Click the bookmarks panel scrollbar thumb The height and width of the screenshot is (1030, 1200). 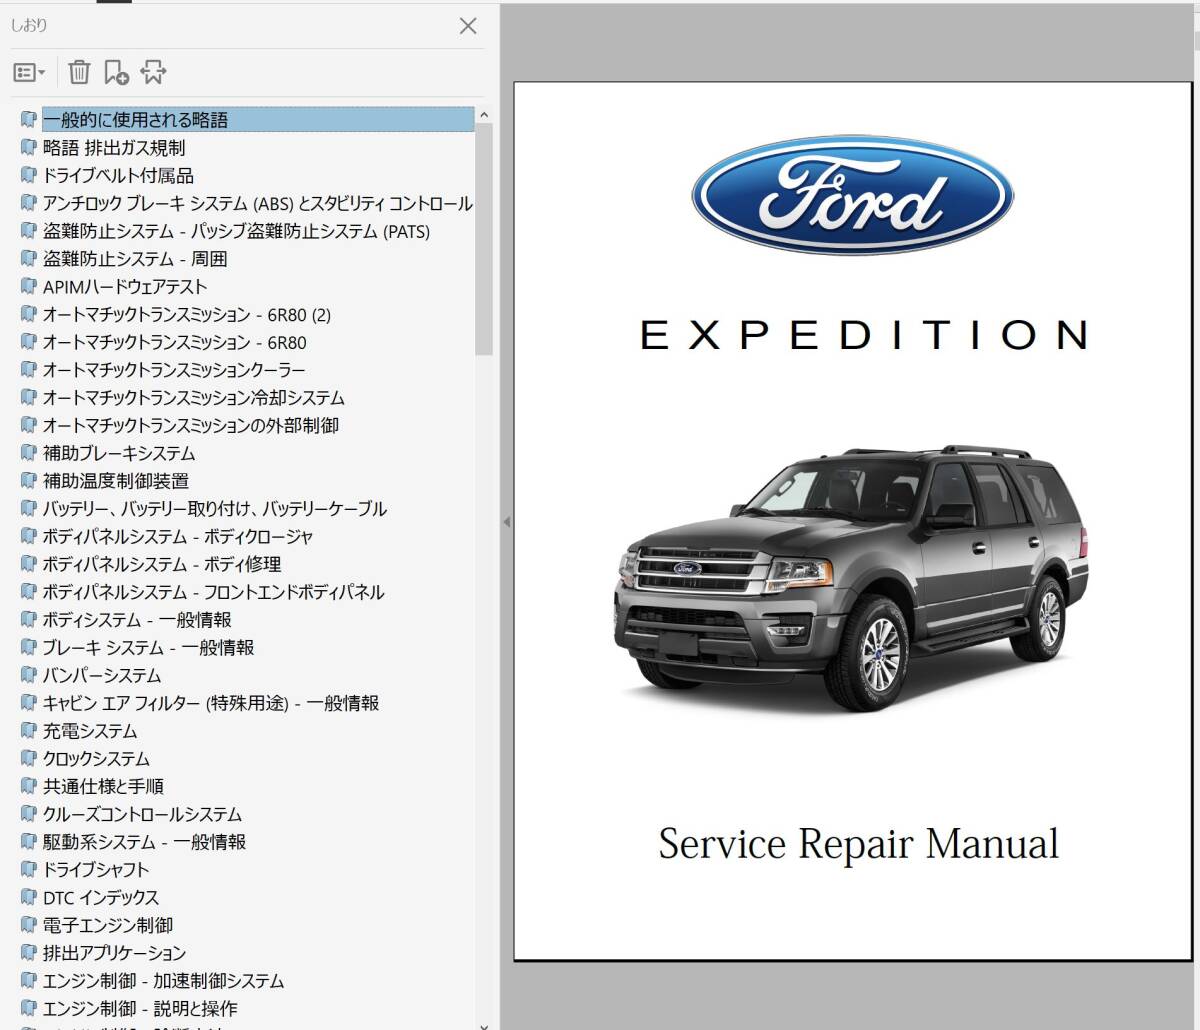tap(484, 240)
